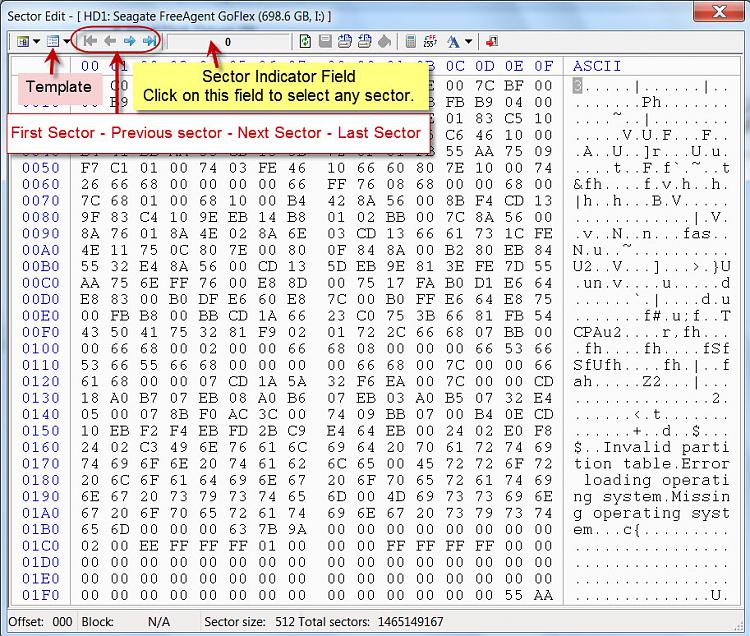Click ASCII text 'ng system.Missin'
This screenshot has width=750, height=636.
[651, 497]
